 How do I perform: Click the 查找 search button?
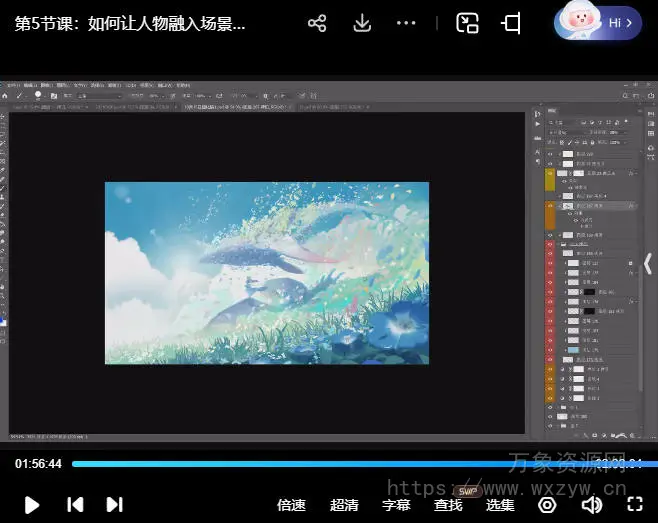click(448, 505)
